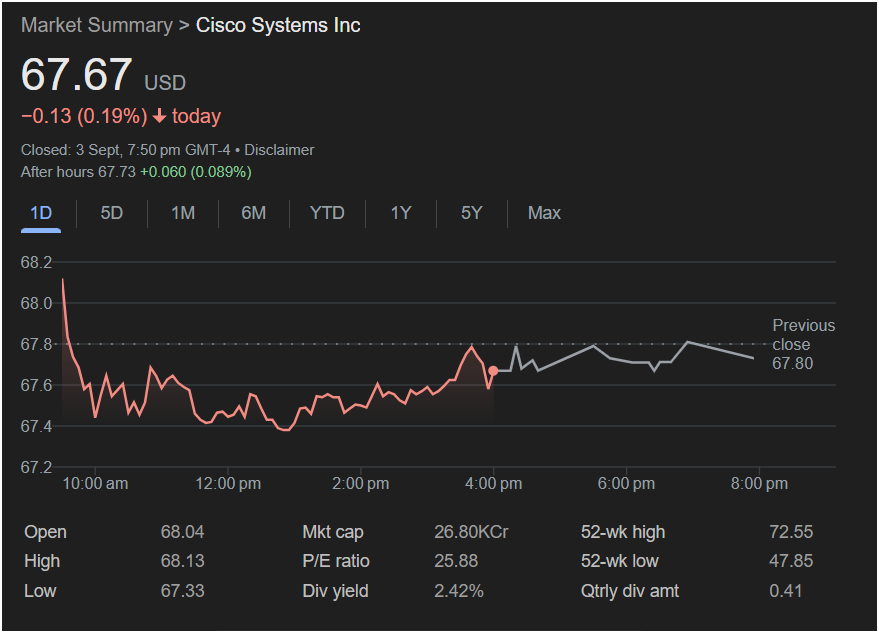Show the Max time range chart
Image resolution: width=879 pixels, height=633 pixels.
coord(544,213)
